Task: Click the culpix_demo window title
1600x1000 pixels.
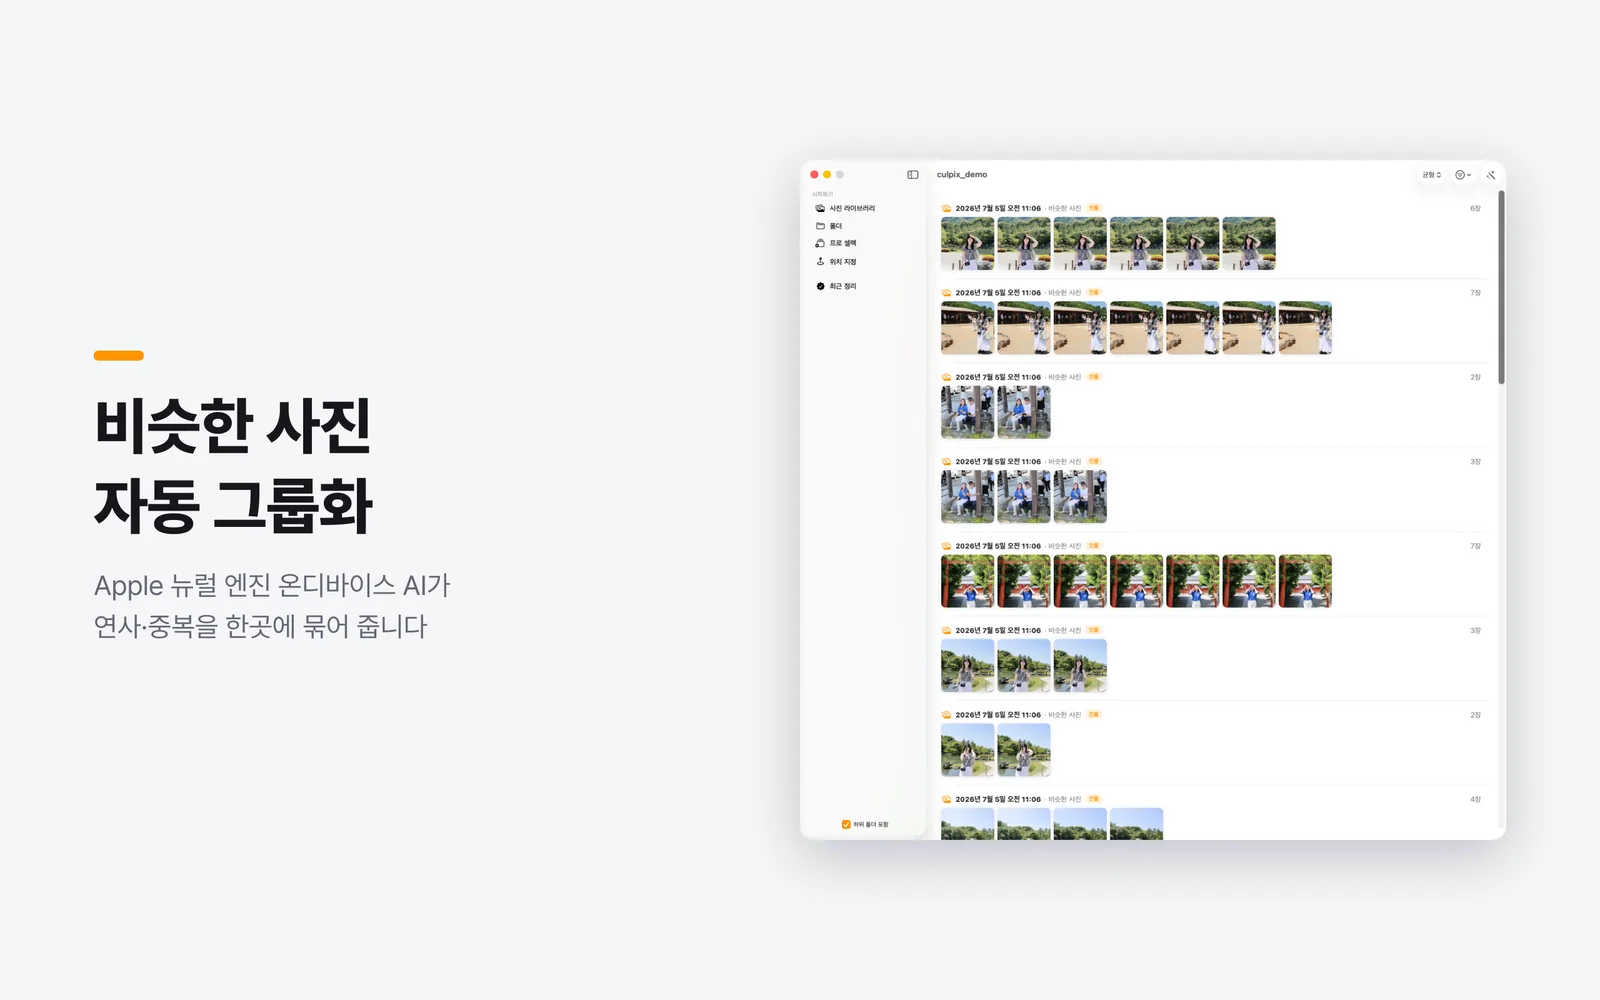Action: click(962, 175)
